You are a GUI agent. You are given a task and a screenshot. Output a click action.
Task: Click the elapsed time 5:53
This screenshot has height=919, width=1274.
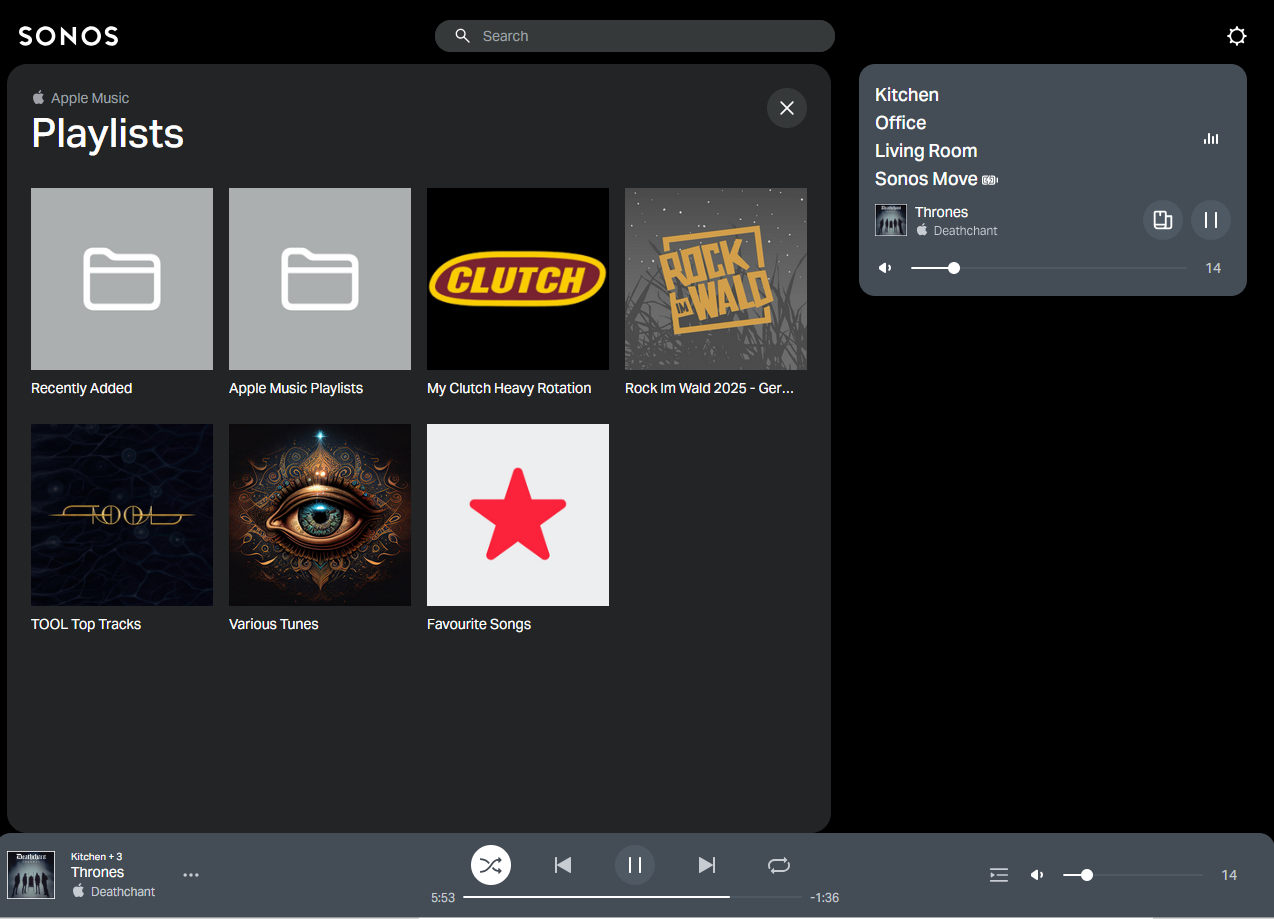(443, 898)
